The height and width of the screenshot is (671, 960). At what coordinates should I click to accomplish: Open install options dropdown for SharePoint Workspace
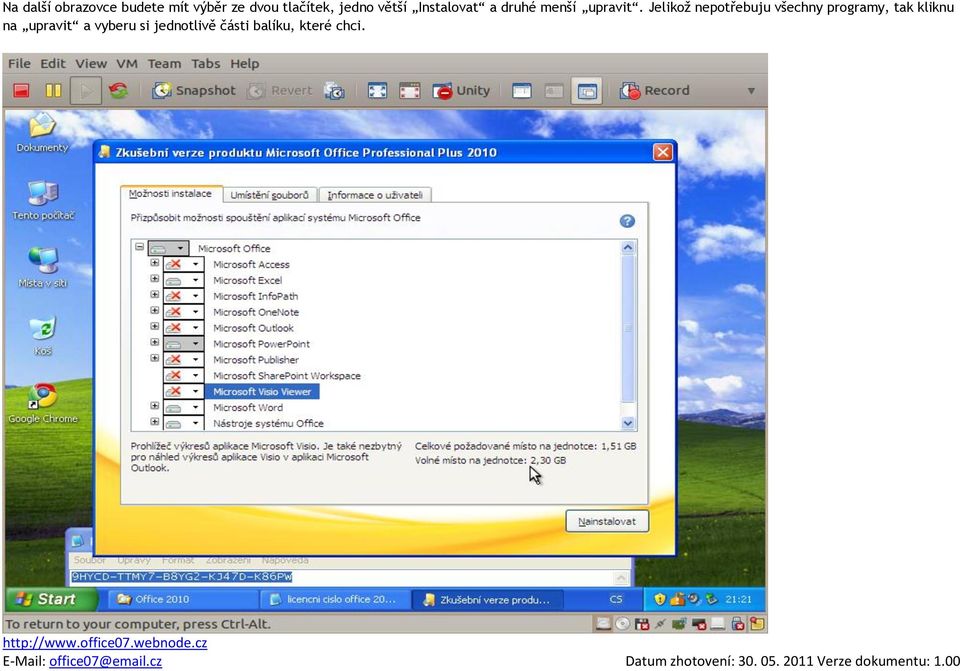(x=184, y=376)
